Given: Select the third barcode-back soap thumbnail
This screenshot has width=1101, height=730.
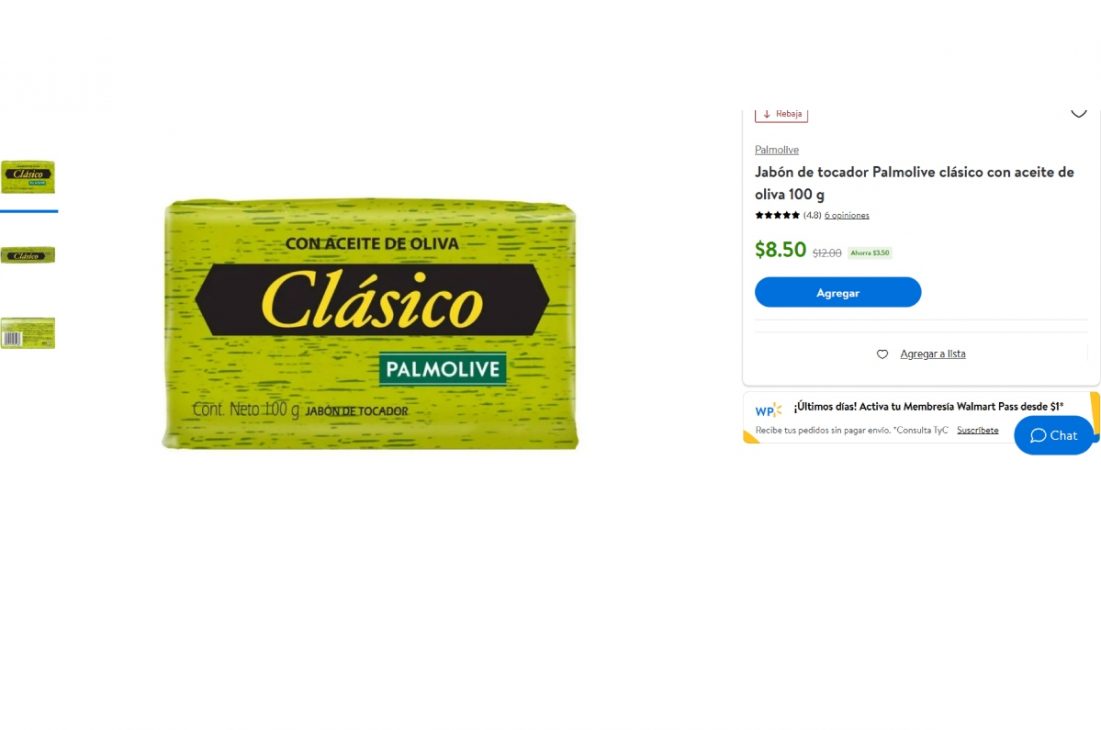Looking at the screenshot, I should [x=28, y=333].
